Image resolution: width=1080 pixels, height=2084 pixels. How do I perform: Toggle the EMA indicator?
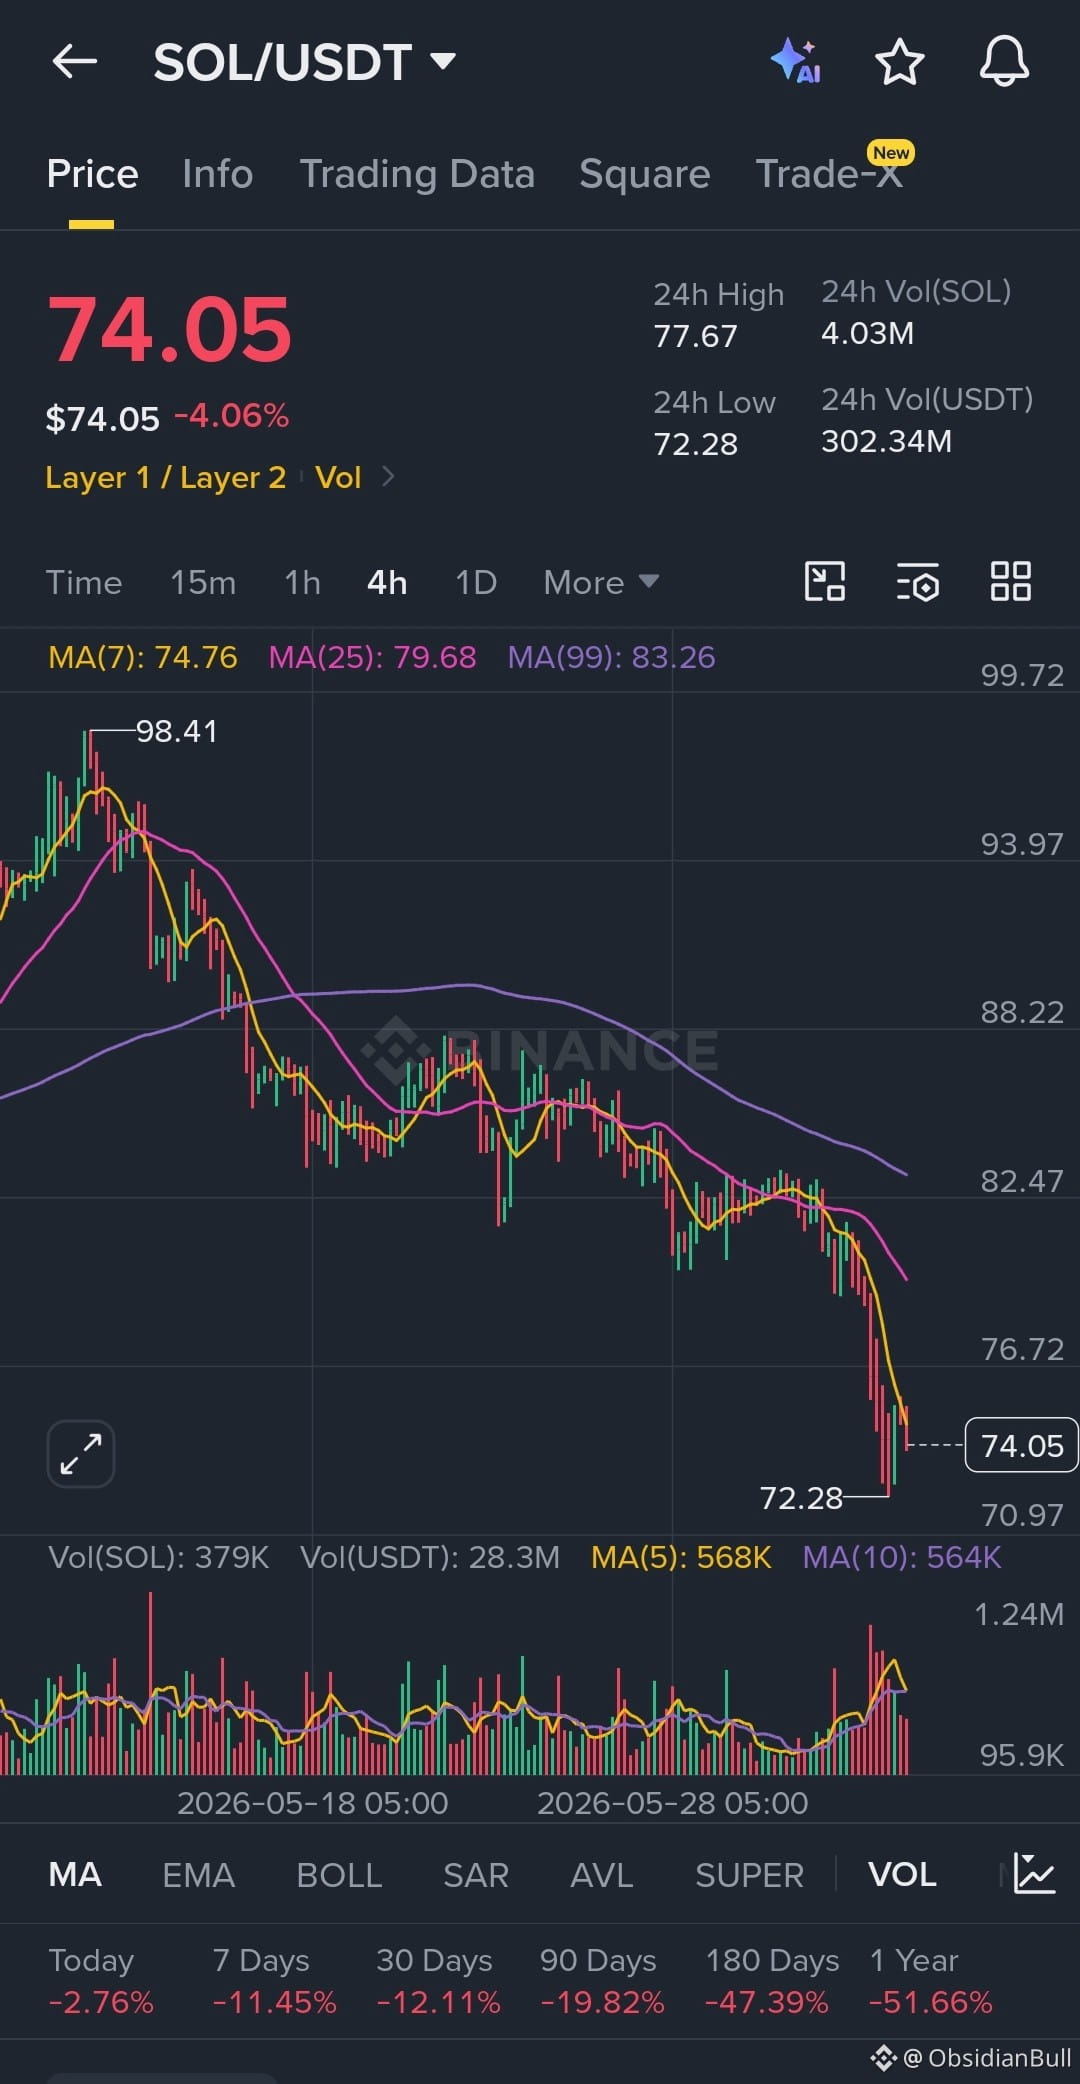click(198, 1874)
